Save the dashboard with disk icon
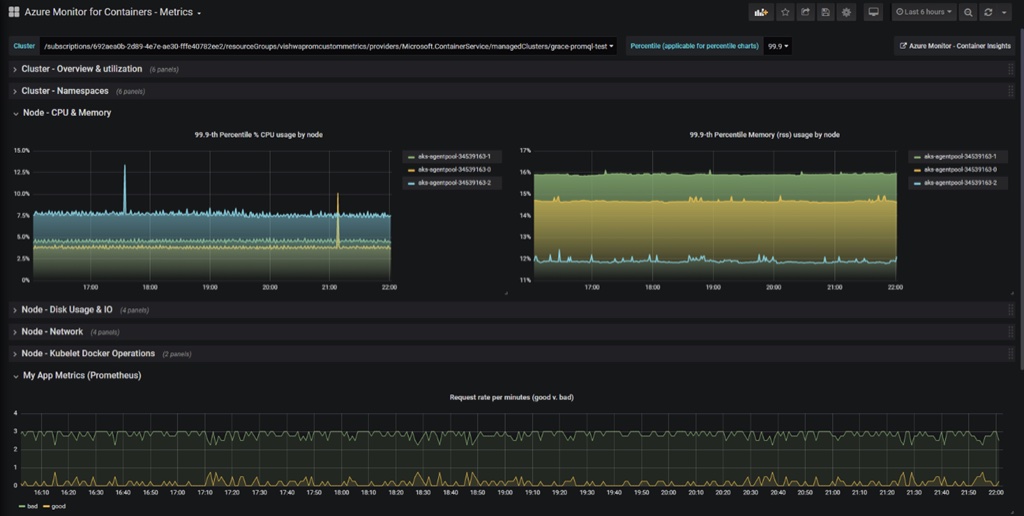1024x516 pixels. pos(825,12)
